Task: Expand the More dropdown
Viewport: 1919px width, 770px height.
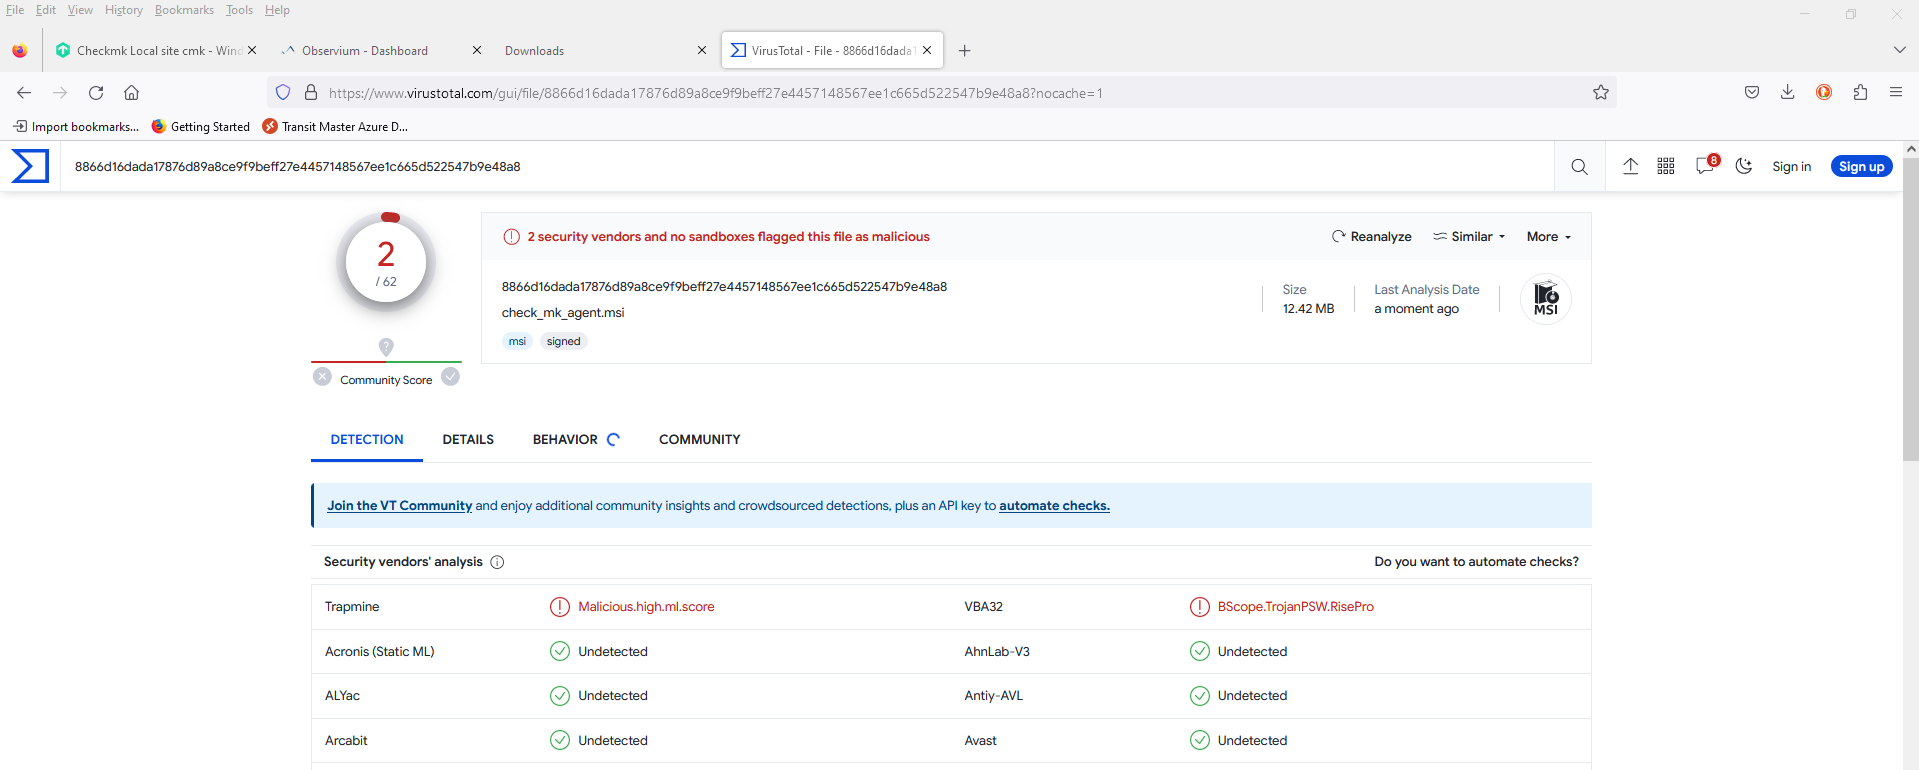Action: (x=1549, y=237)
